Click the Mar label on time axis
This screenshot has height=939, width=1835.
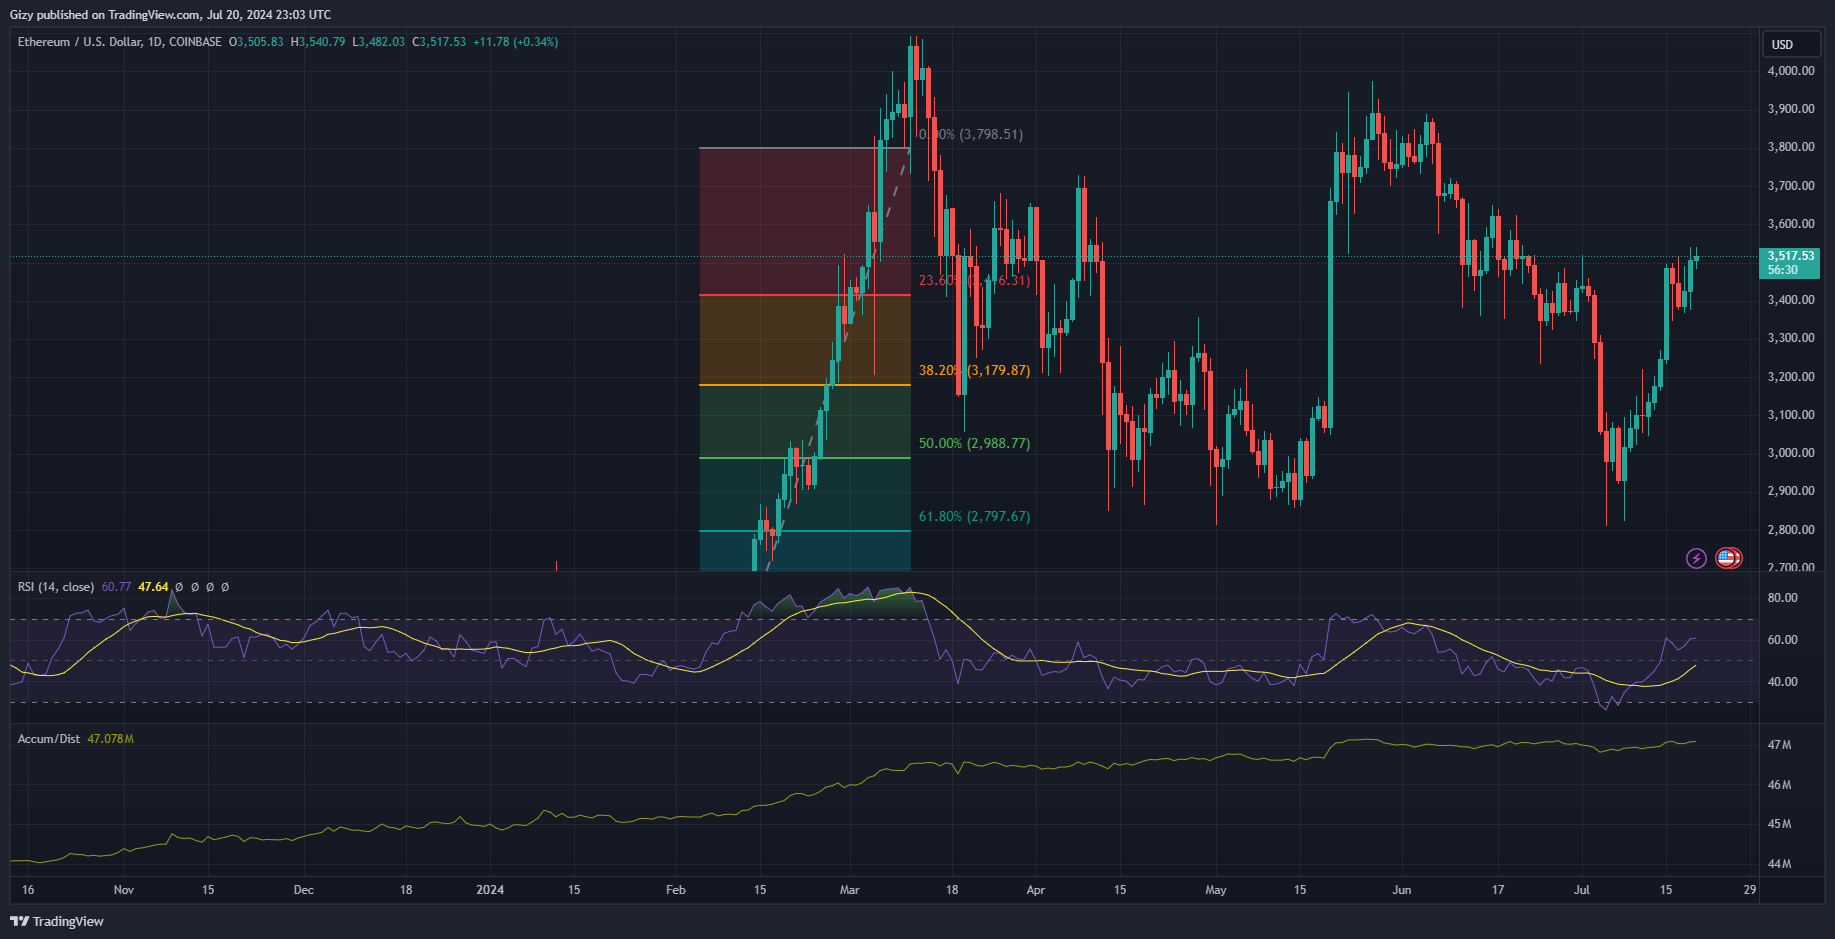[x=850, y=890]
